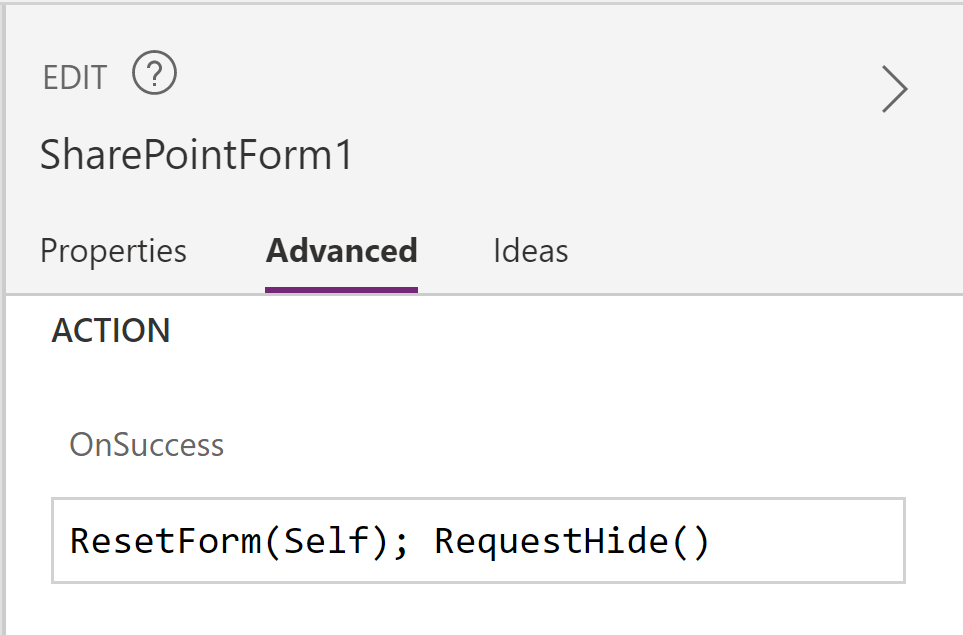This screenshot has height=635, width=963.
Task: Open the Advanced tab
Action: coord(341,251)
